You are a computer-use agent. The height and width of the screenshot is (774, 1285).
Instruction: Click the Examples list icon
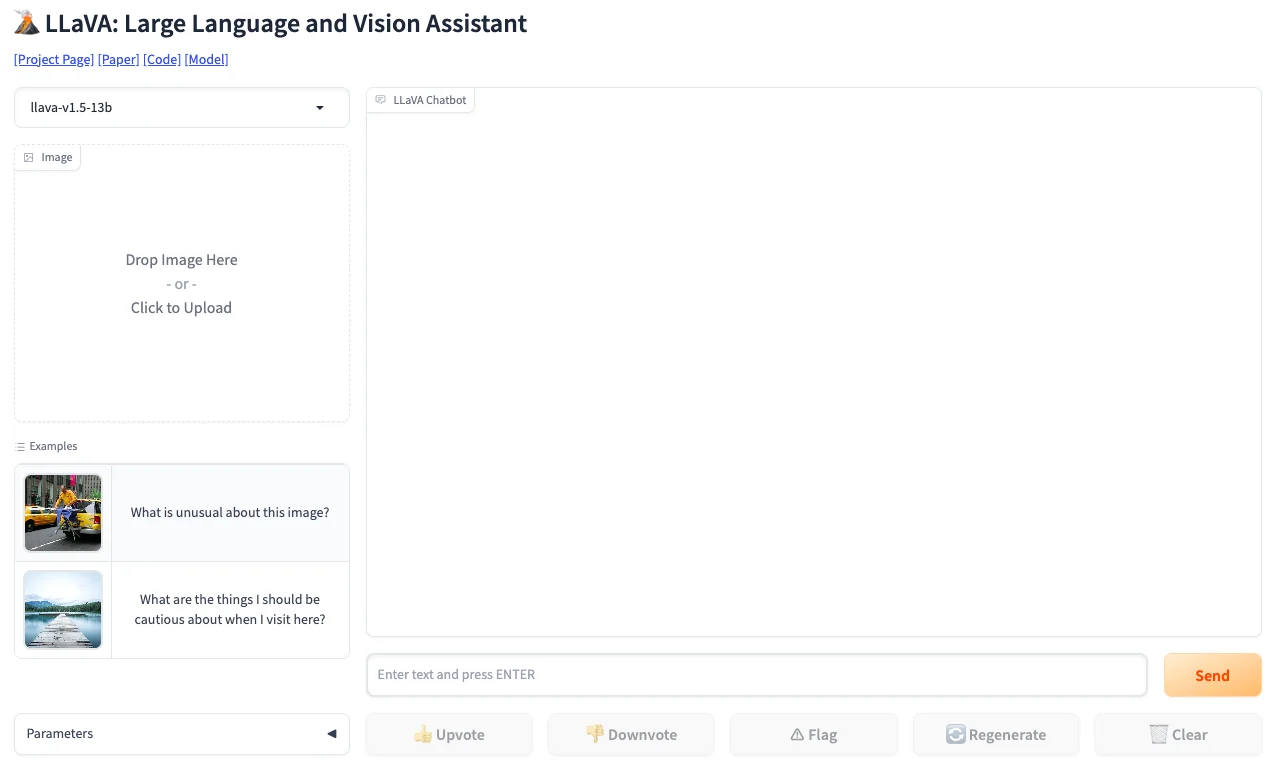20,447
